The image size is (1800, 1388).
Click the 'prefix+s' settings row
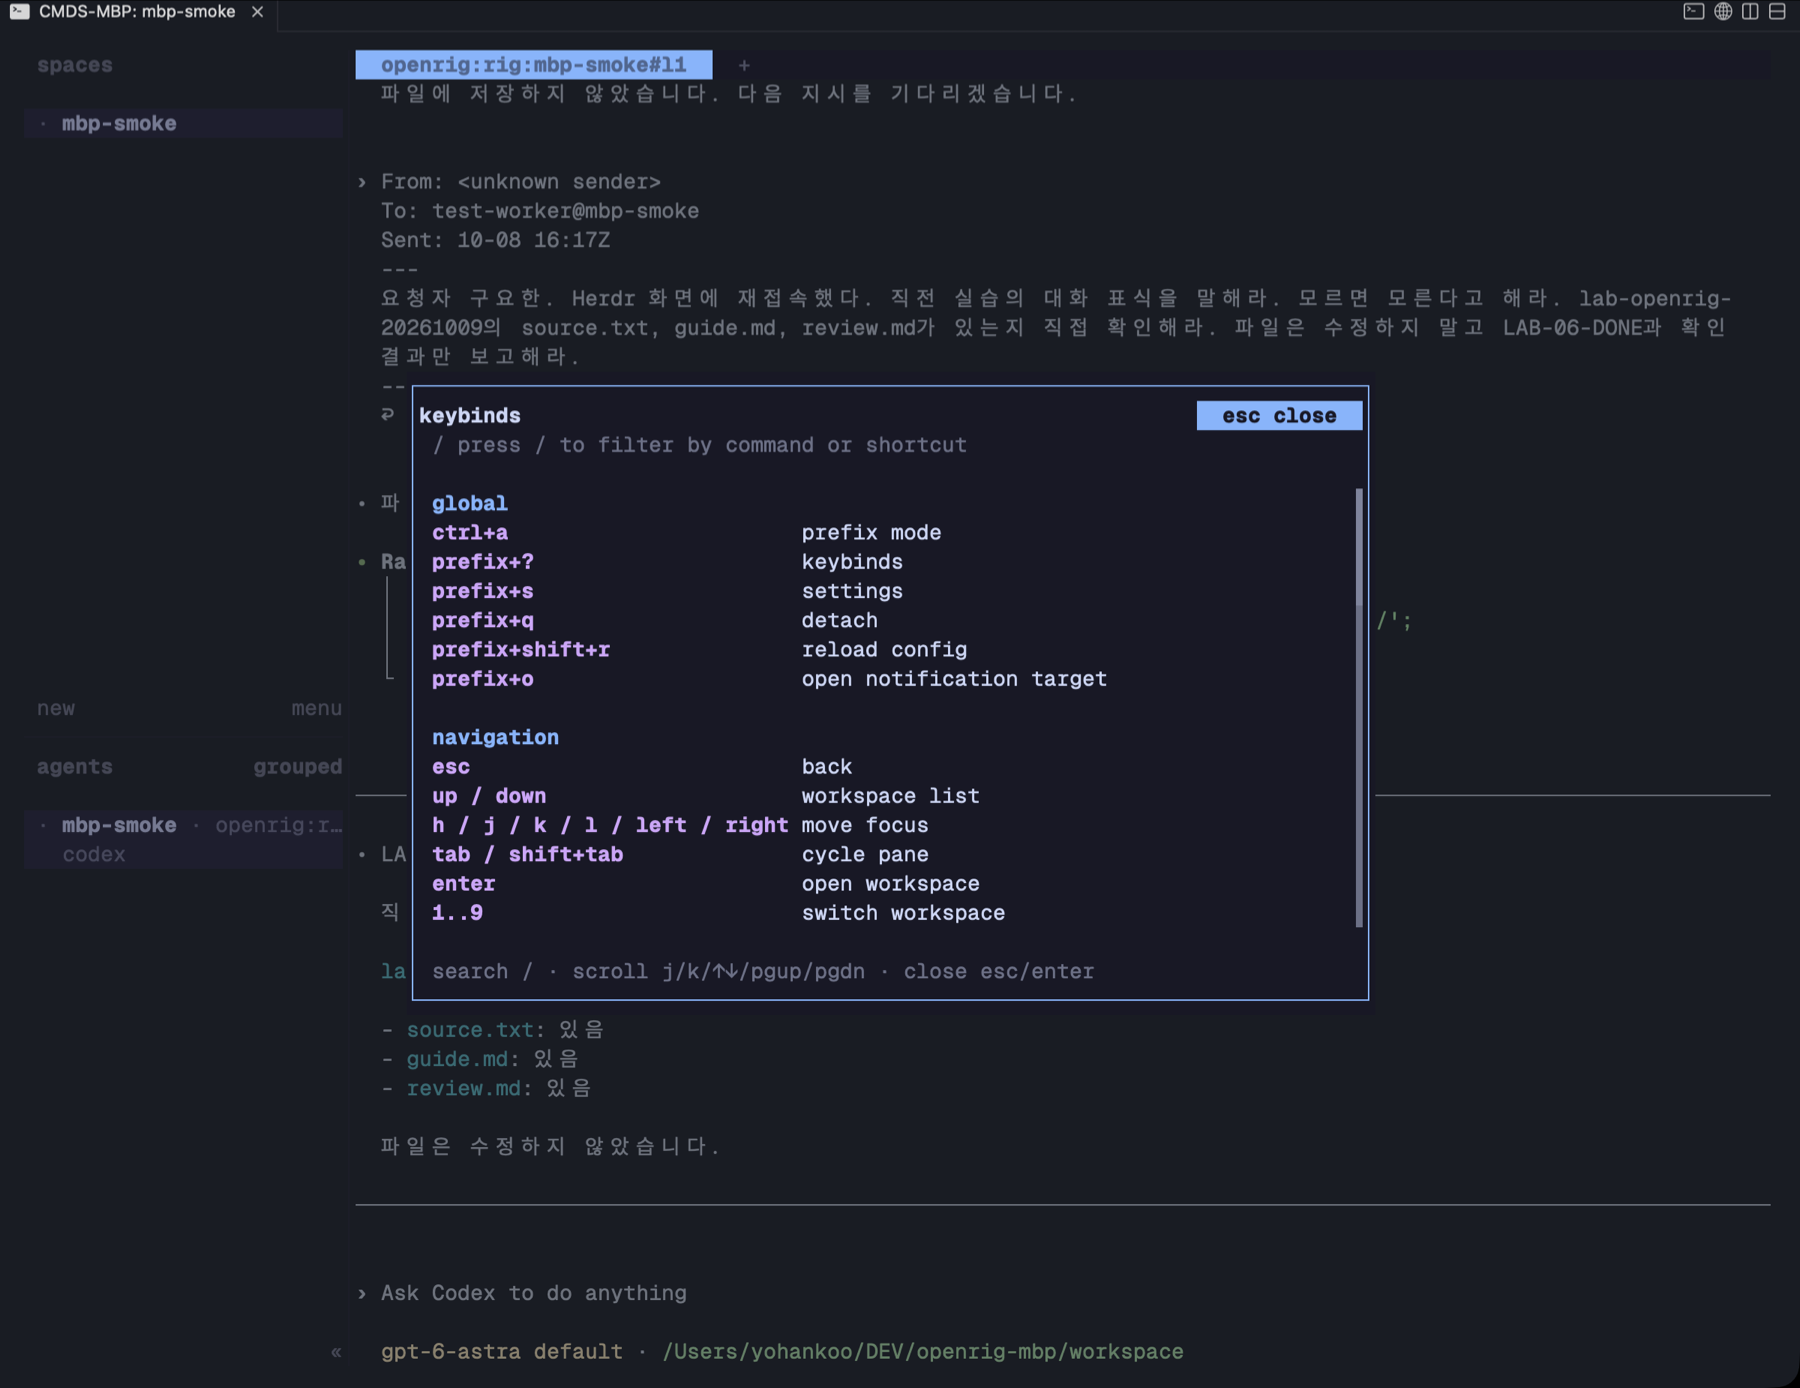(x=890, y=591)
